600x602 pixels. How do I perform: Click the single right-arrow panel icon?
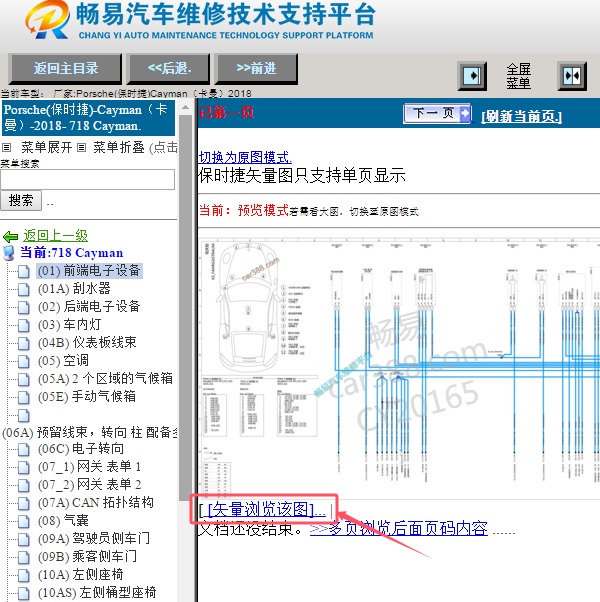[472, 76]
